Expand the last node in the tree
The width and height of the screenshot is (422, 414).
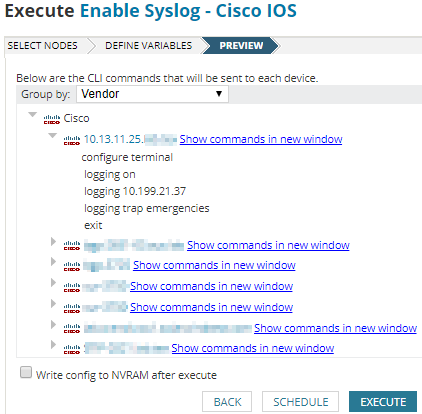coord(53,344)
